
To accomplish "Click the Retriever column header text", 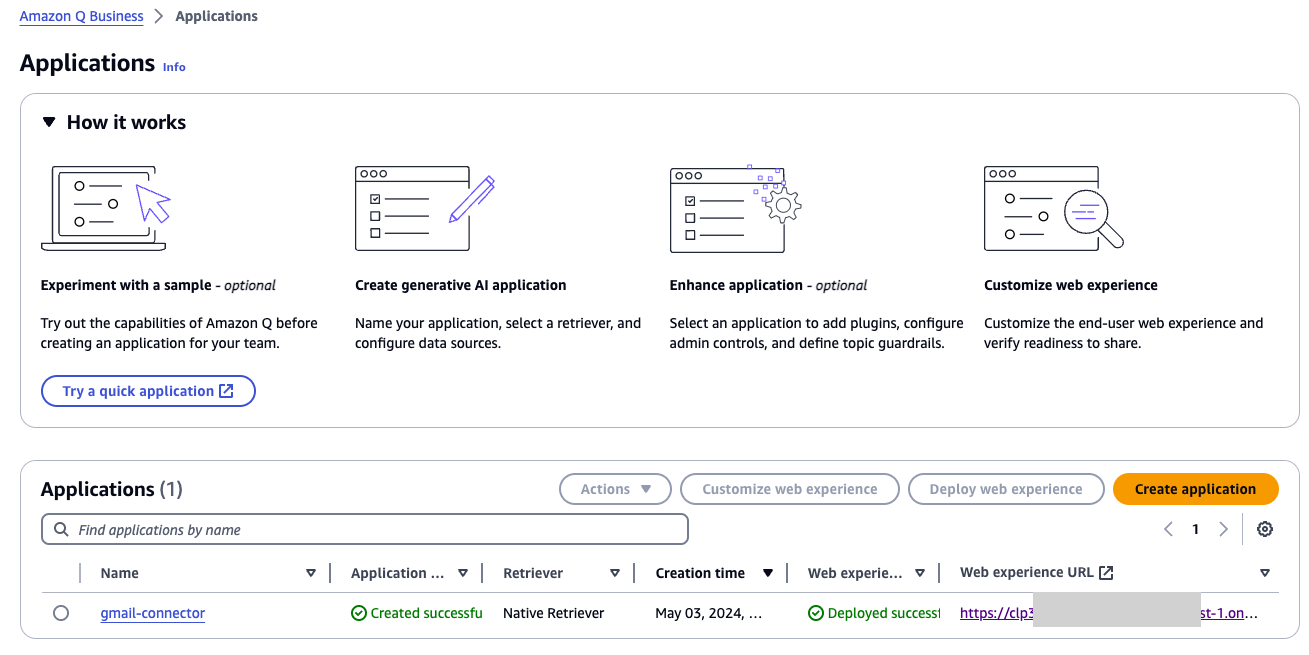I will (x=533, y=573).
